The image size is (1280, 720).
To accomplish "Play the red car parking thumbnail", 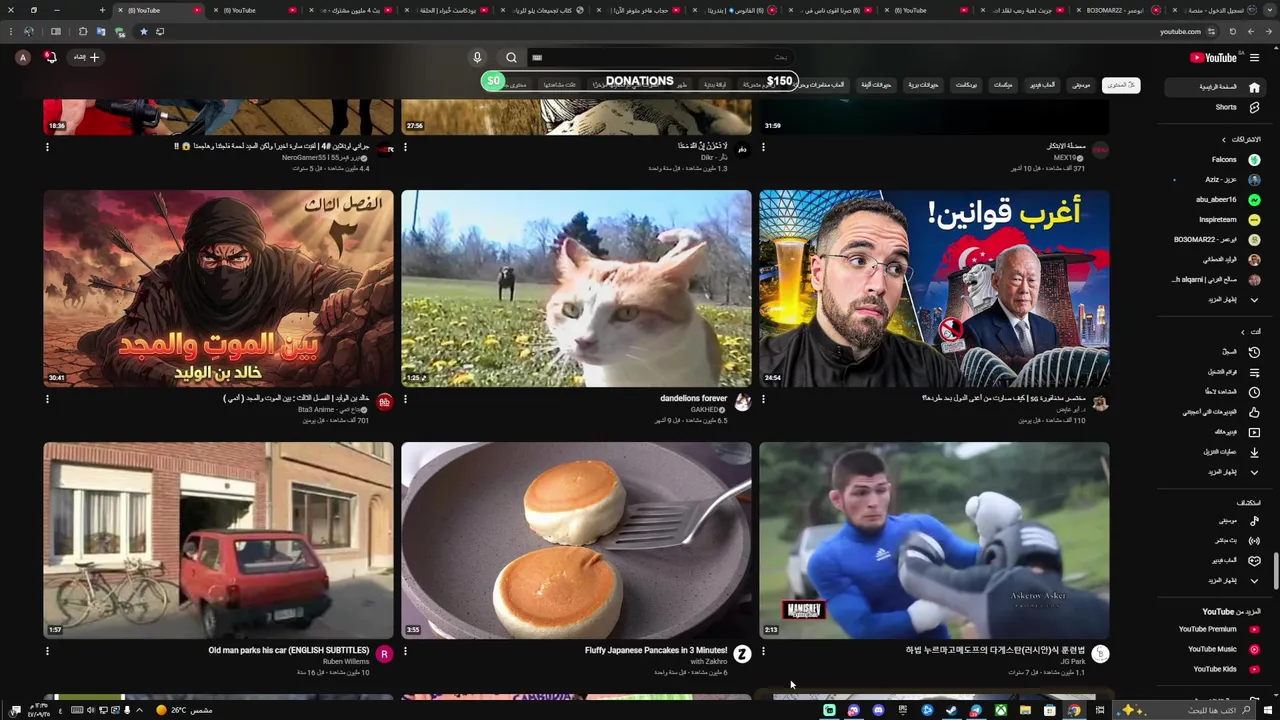I will (x=218, y=540).
